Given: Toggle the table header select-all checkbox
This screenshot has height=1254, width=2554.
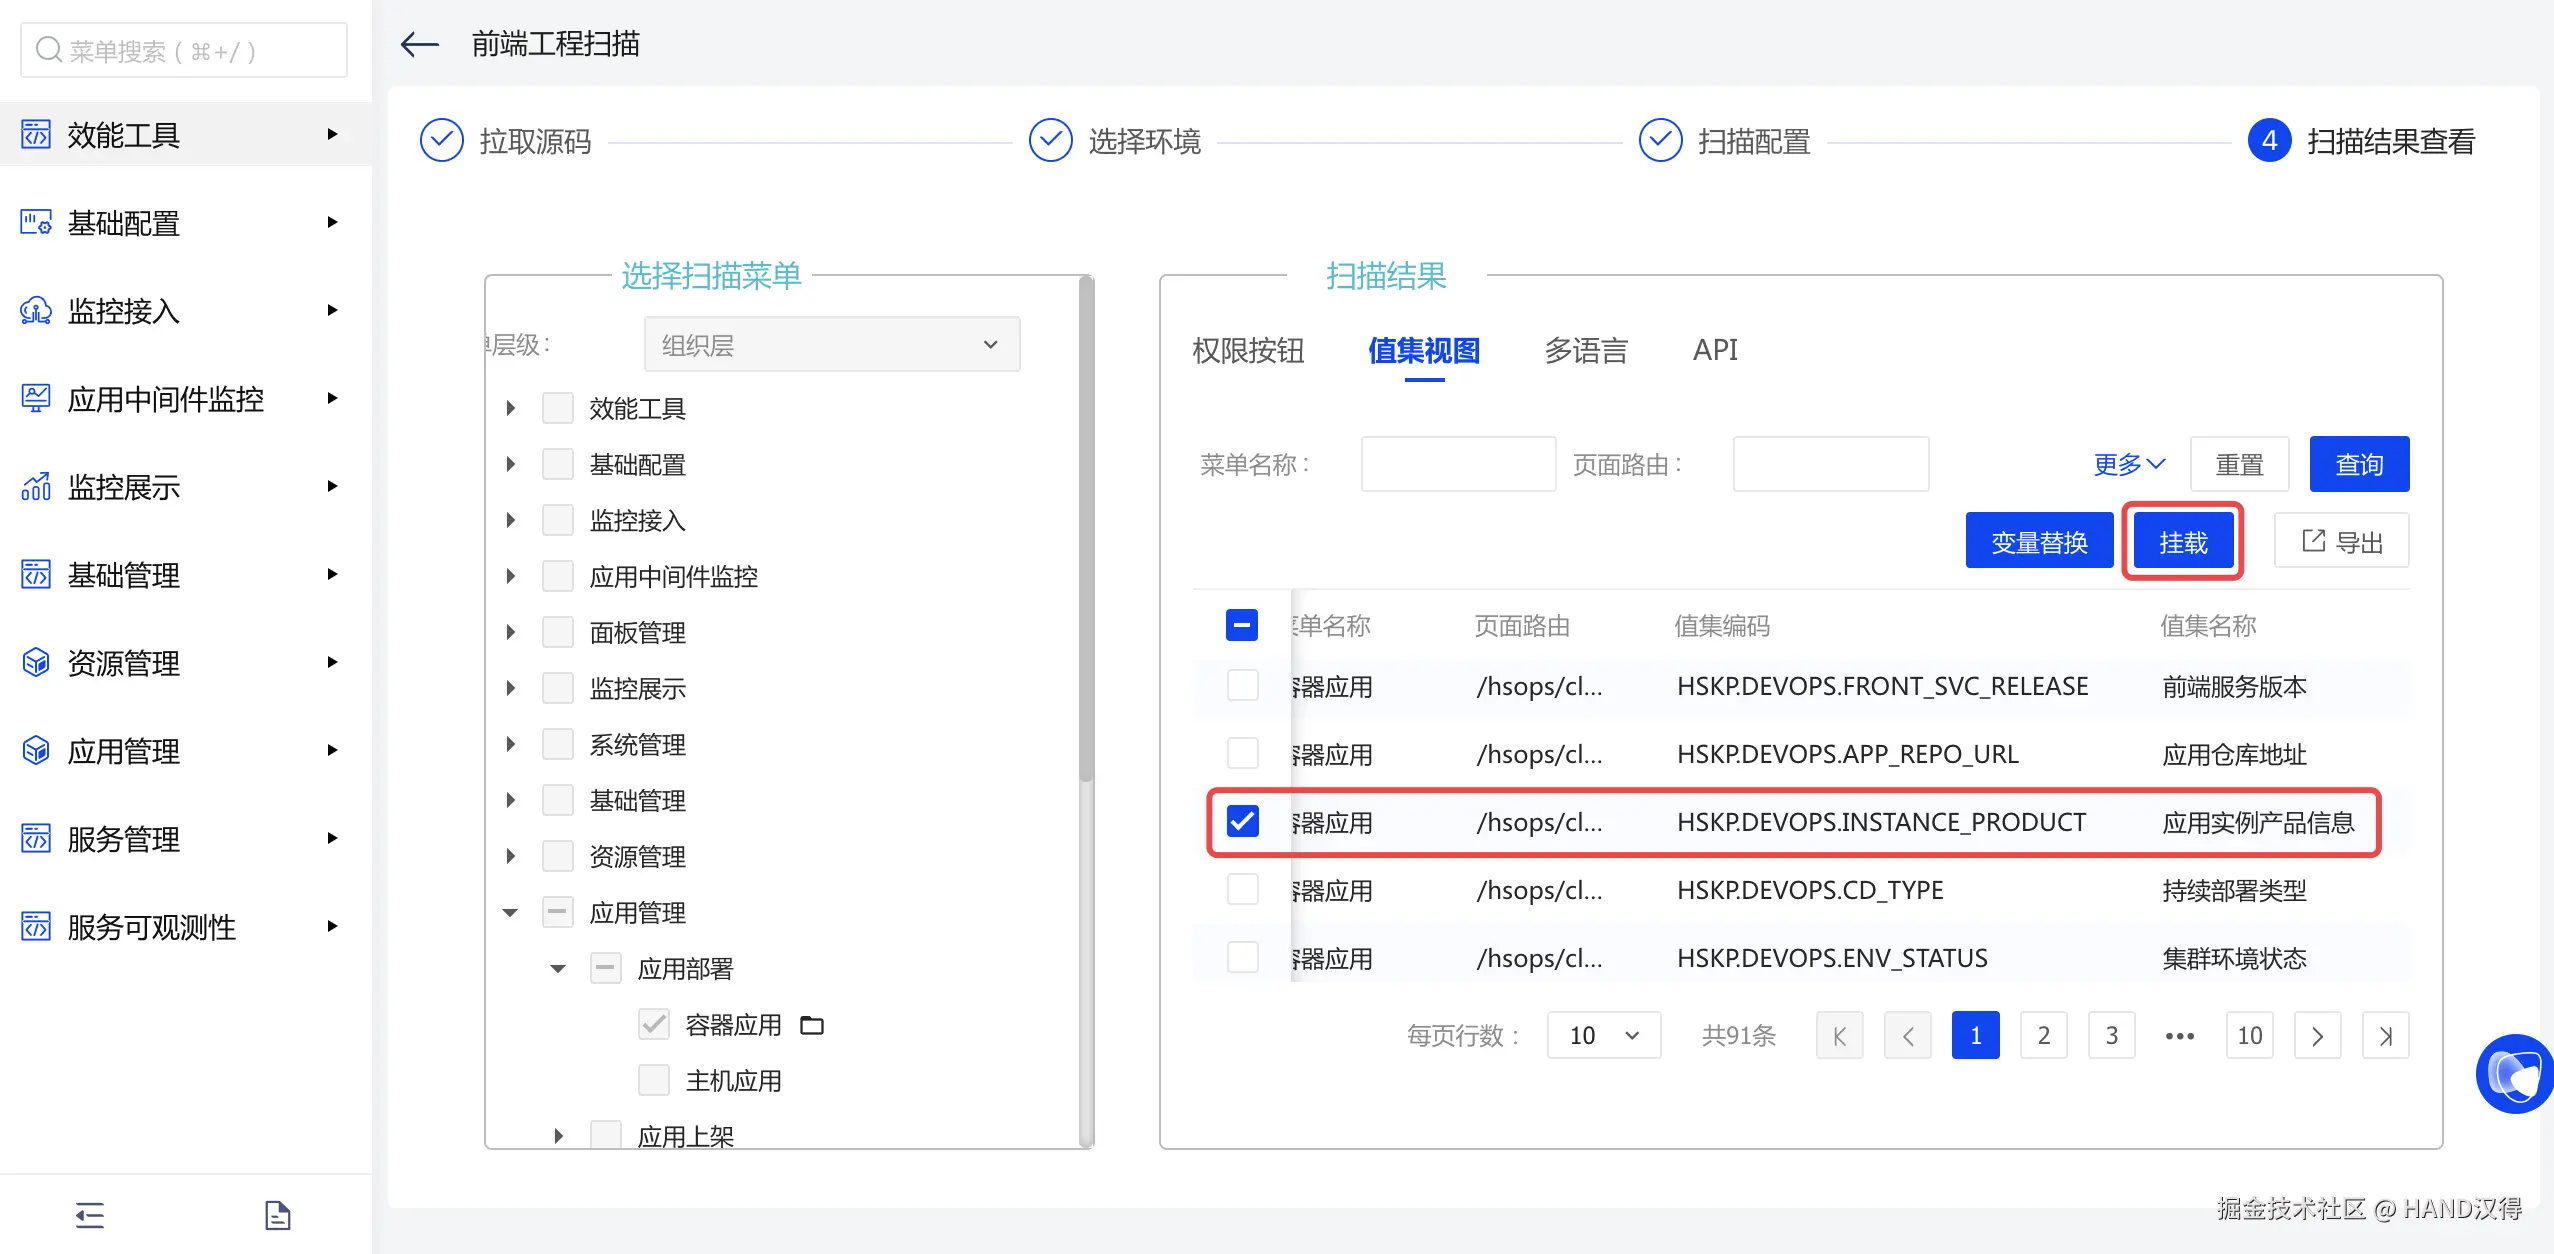Looking at the screenshot, I should pyautogui.click(x=1242, y=626).
